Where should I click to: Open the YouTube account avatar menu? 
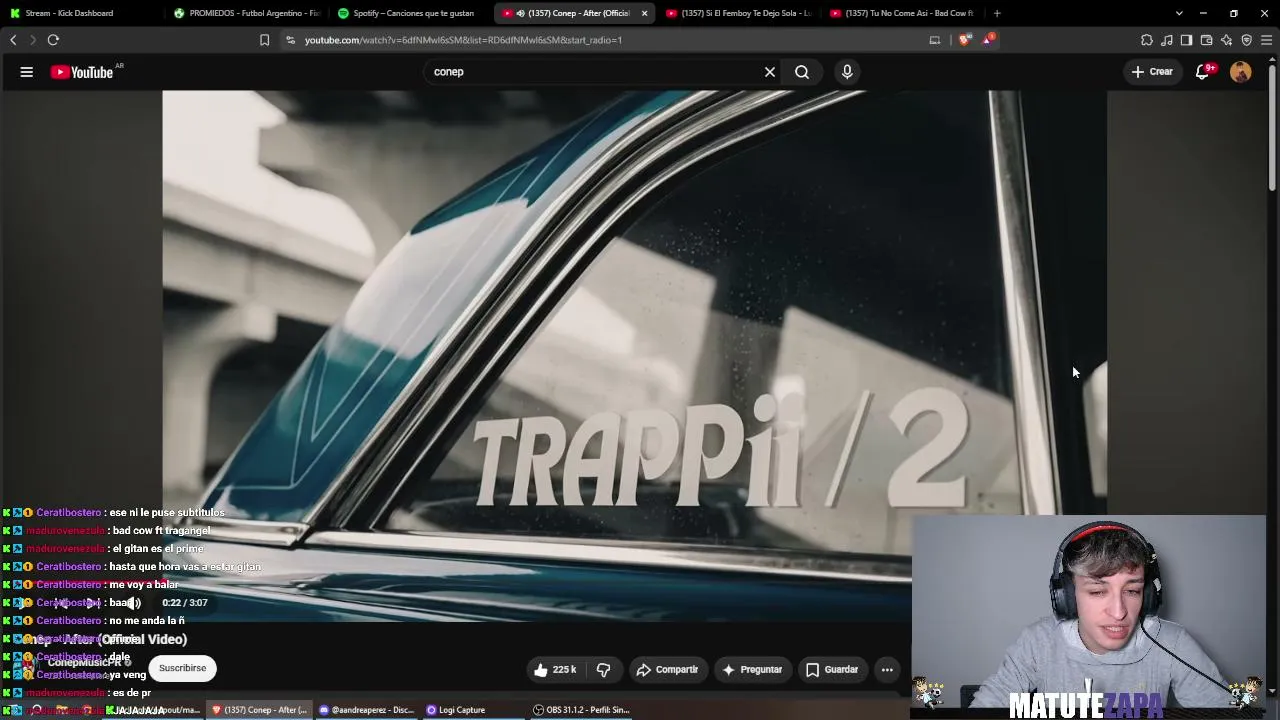coord(1241,72)
